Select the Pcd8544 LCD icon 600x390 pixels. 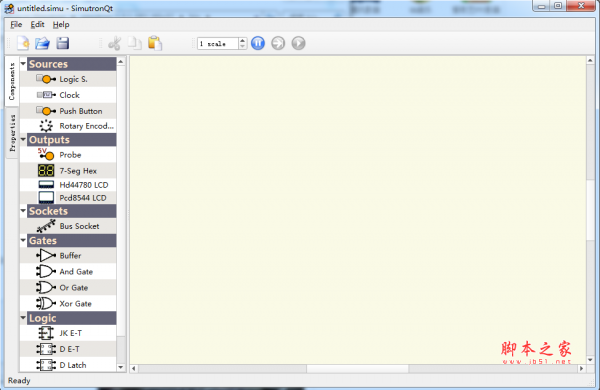tap(46, 198)
